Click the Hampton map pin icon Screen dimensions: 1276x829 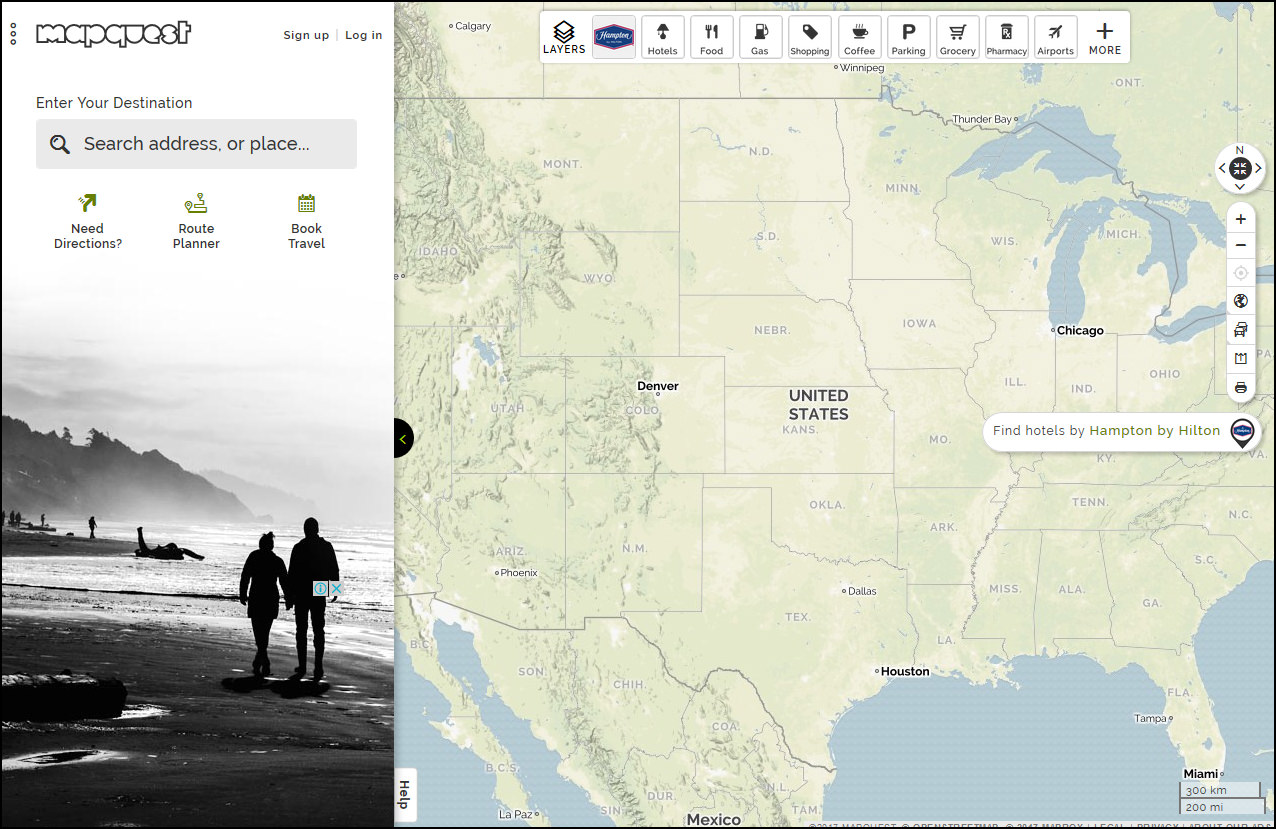[x=1242, y=432]
